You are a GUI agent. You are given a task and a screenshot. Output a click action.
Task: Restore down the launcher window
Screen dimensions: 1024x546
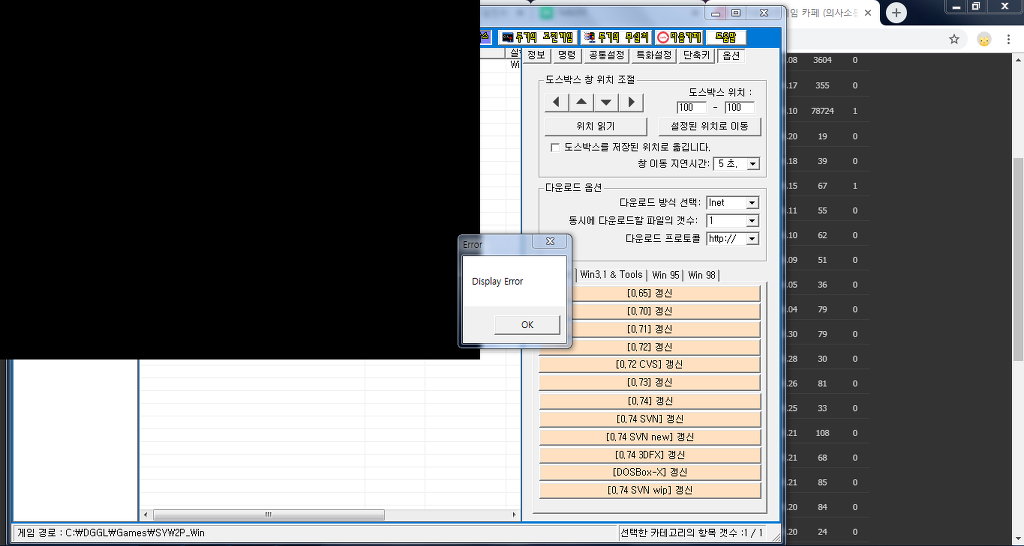[x=736, y=13]
